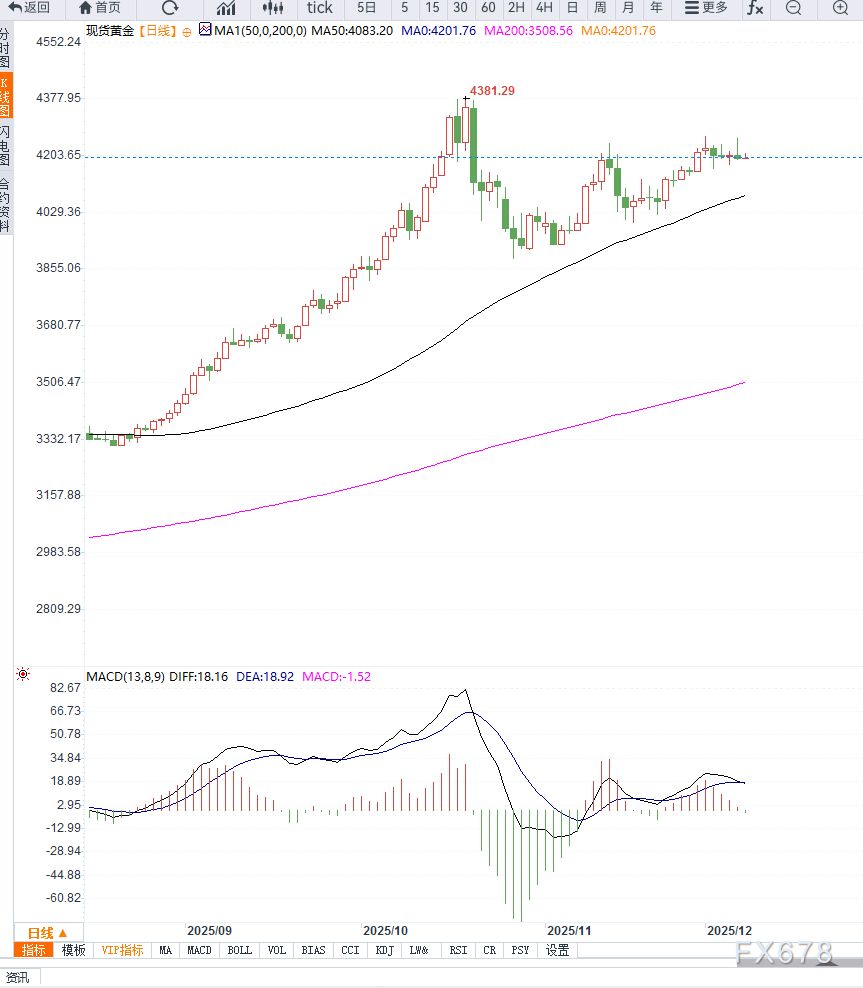Zoom in the chart with plus magnifier

coord(838,8)
